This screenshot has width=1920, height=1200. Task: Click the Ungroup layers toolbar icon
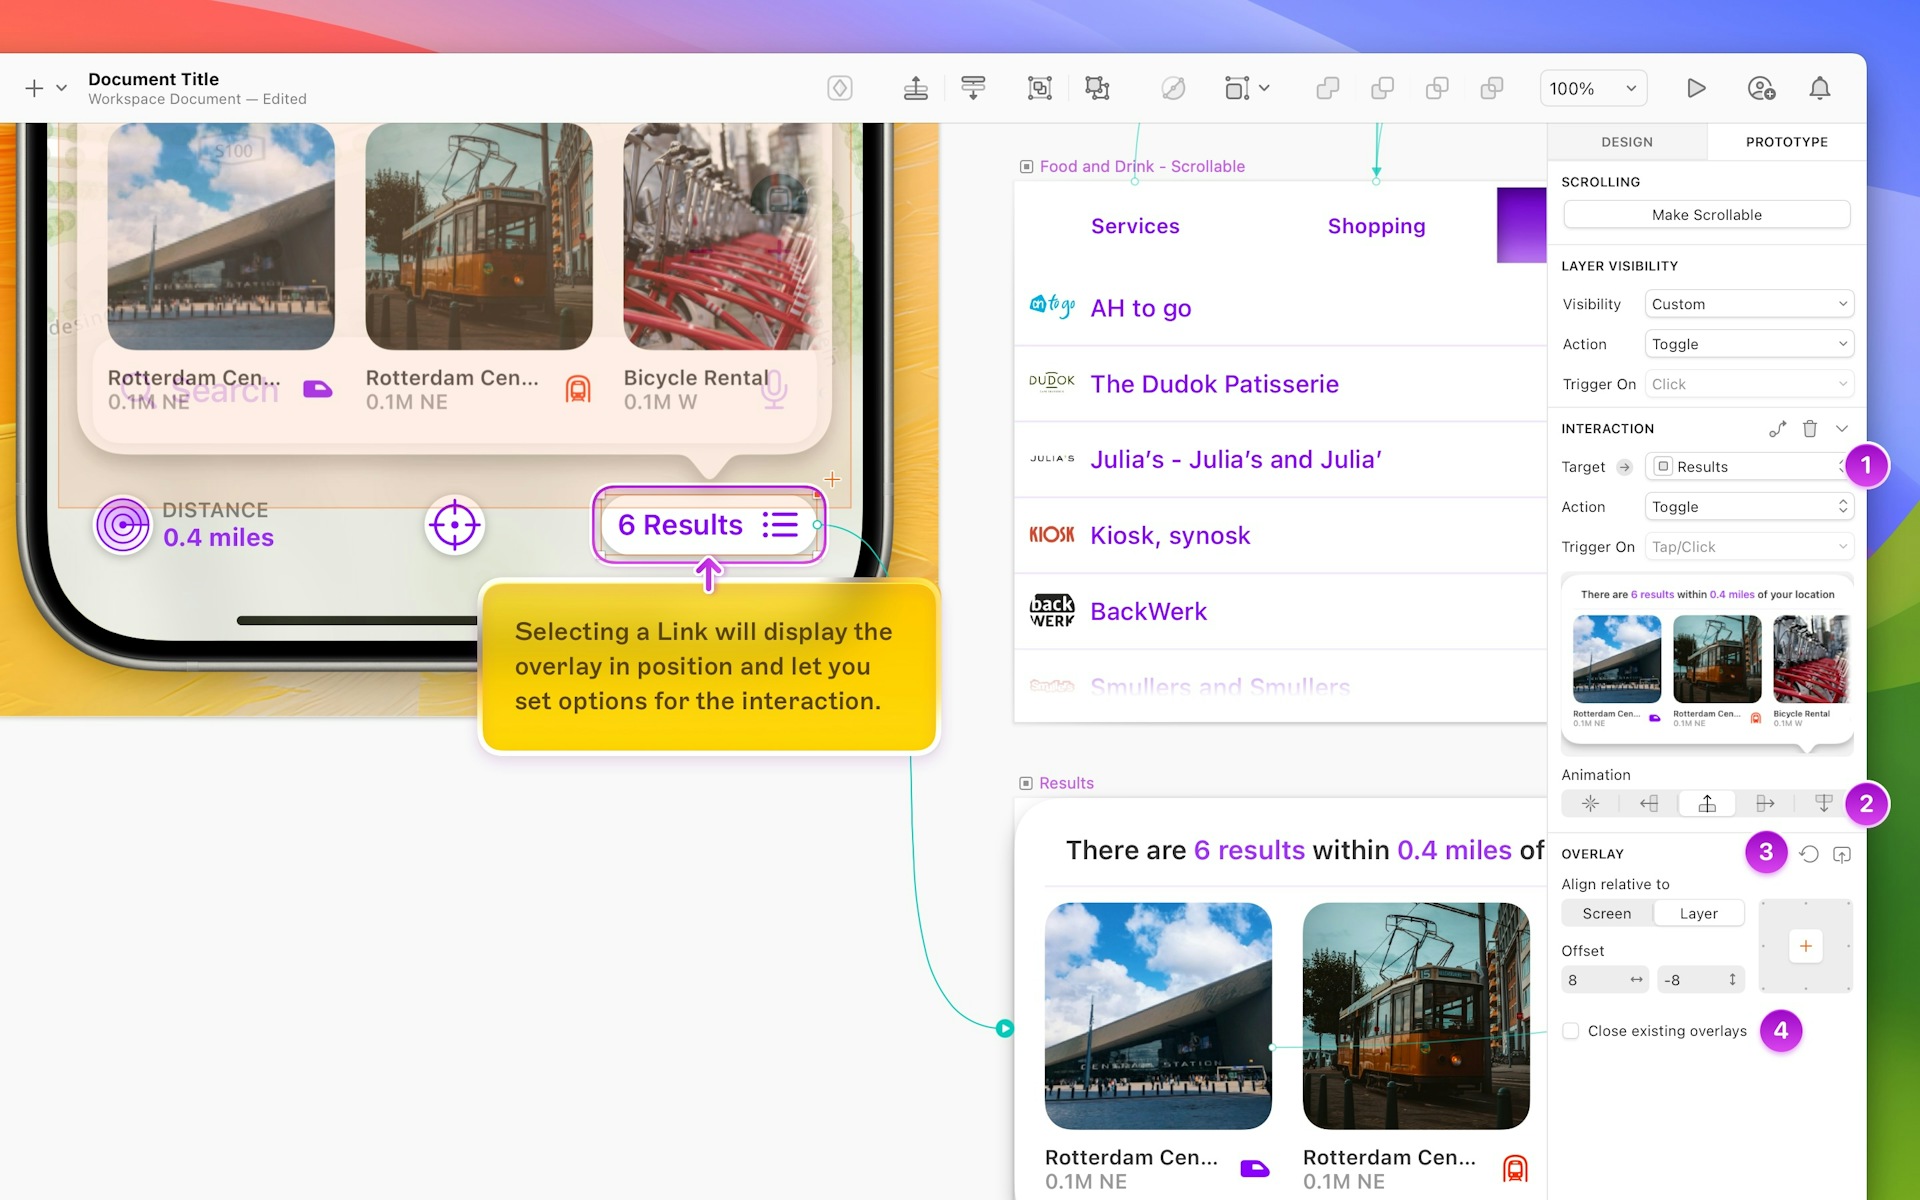coord(1097,88)
